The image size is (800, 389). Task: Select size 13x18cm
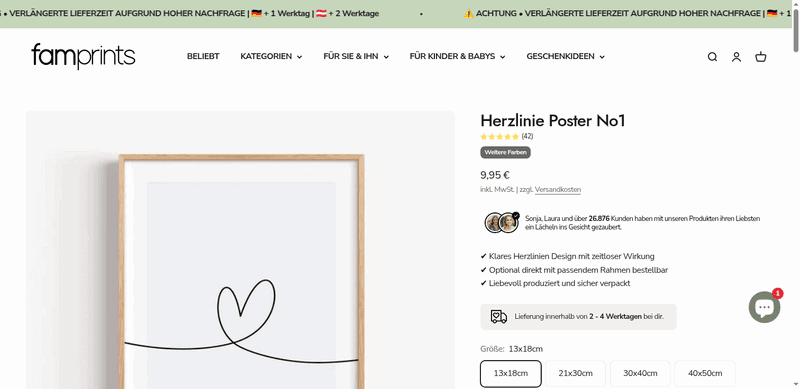(x=511, y=373)
